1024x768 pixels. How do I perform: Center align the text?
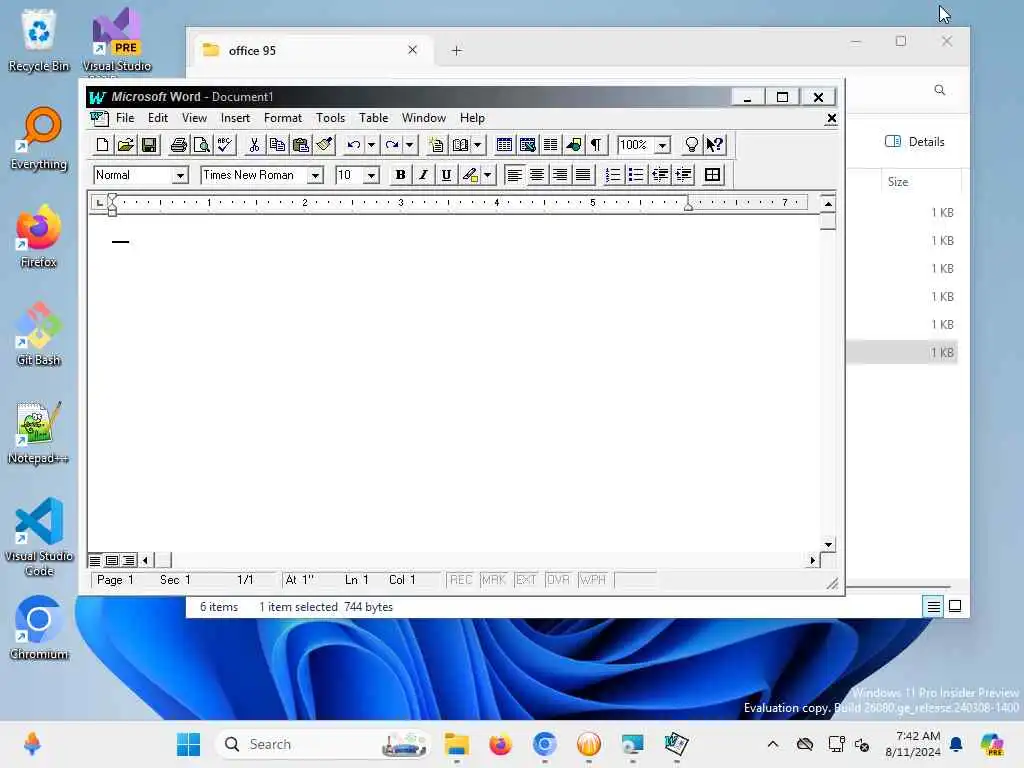coord(537,175)
